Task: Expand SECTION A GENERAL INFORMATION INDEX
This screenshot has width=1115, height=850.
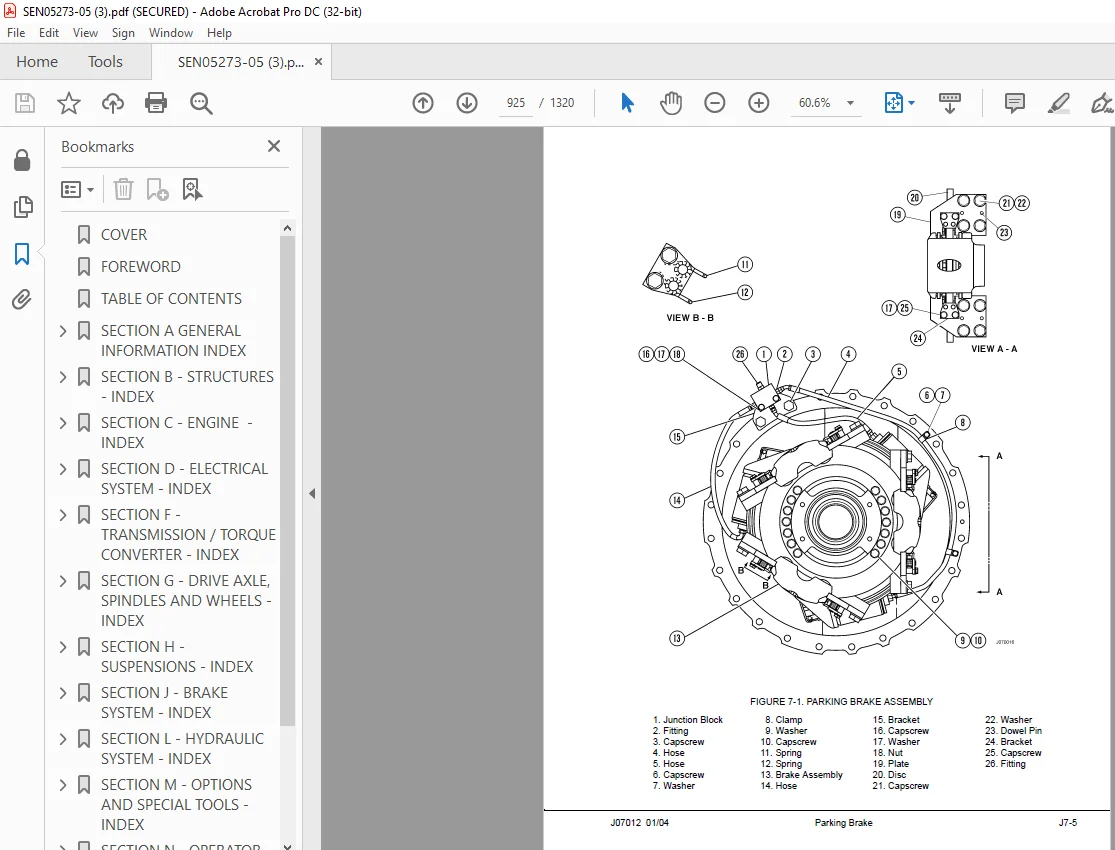Action: coord(63,331)
